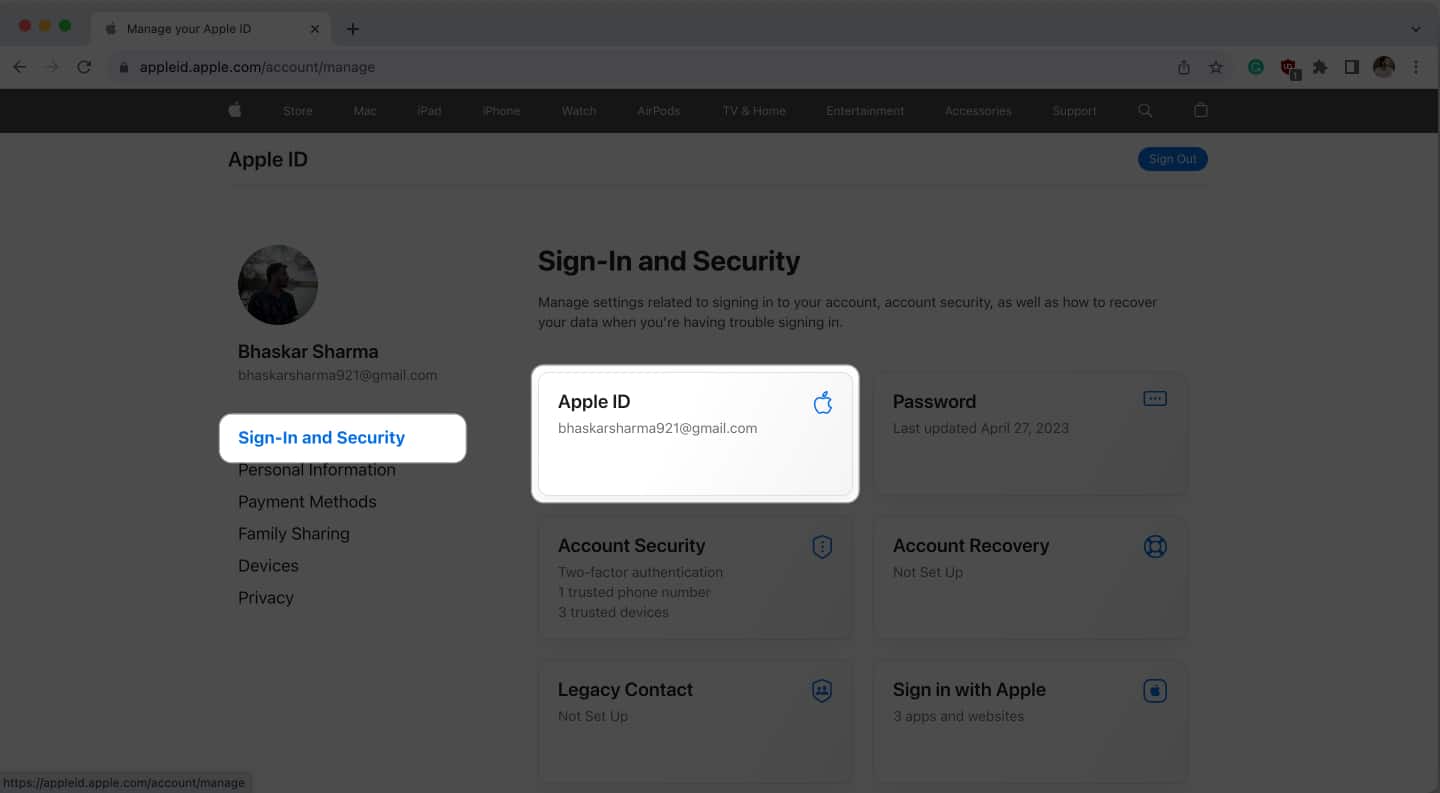This screenshot has width=1440, height=793.
Task: Open the shopping bag icon
Action: click(1201, 110)
